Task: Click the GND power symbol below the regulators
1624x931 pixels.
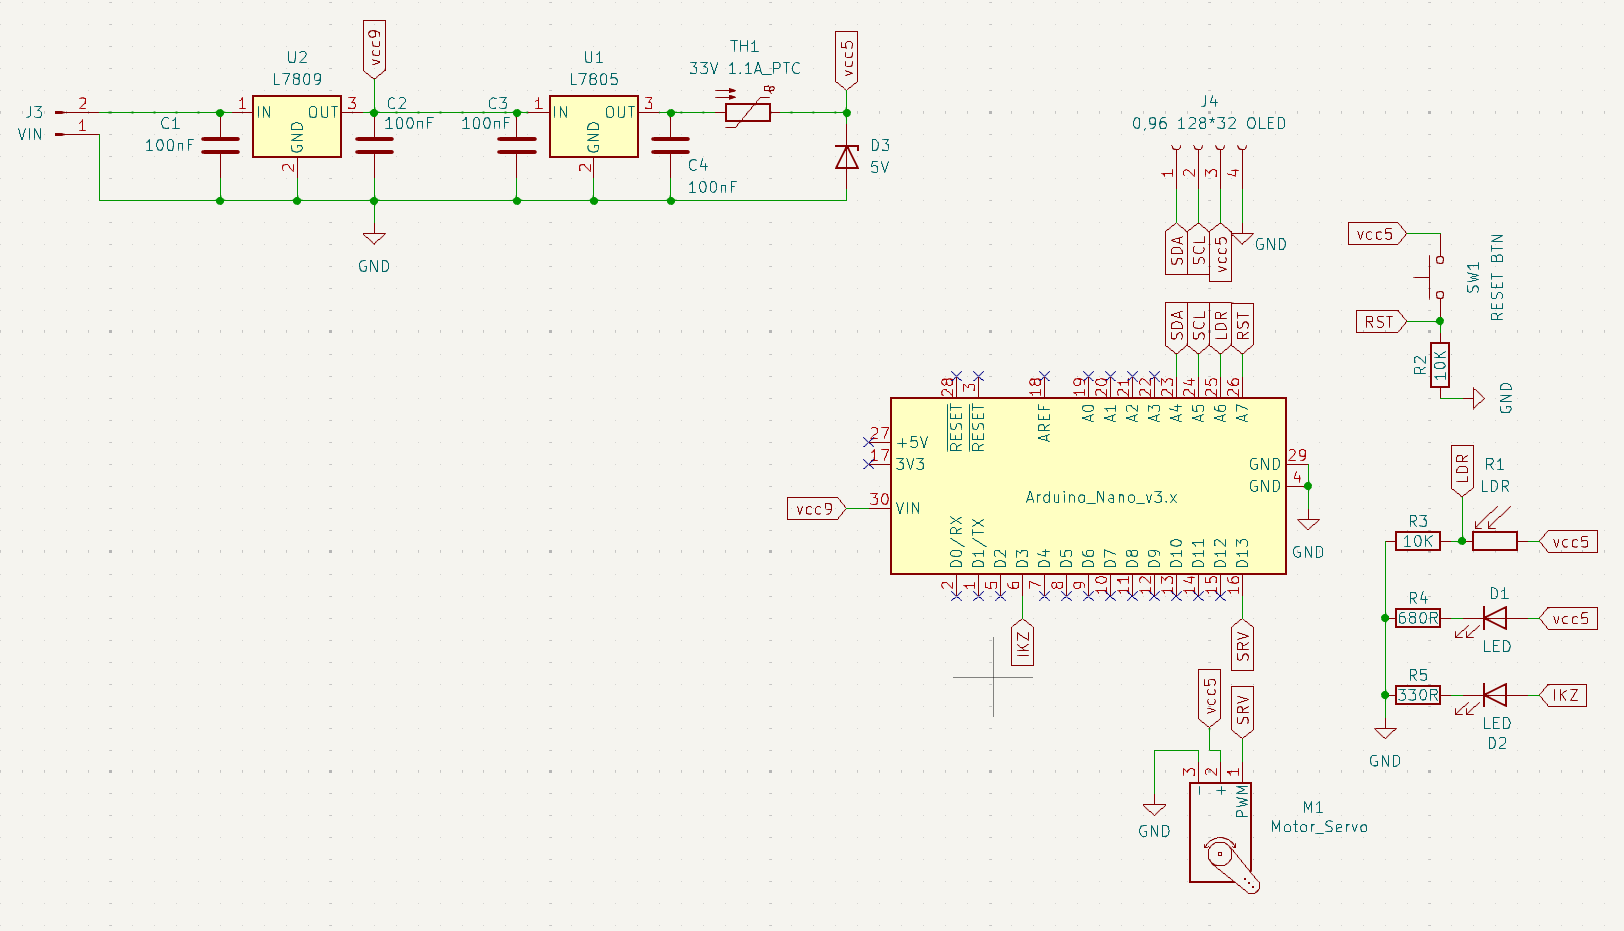Action: pyautogui.click(x=374, y=238)
